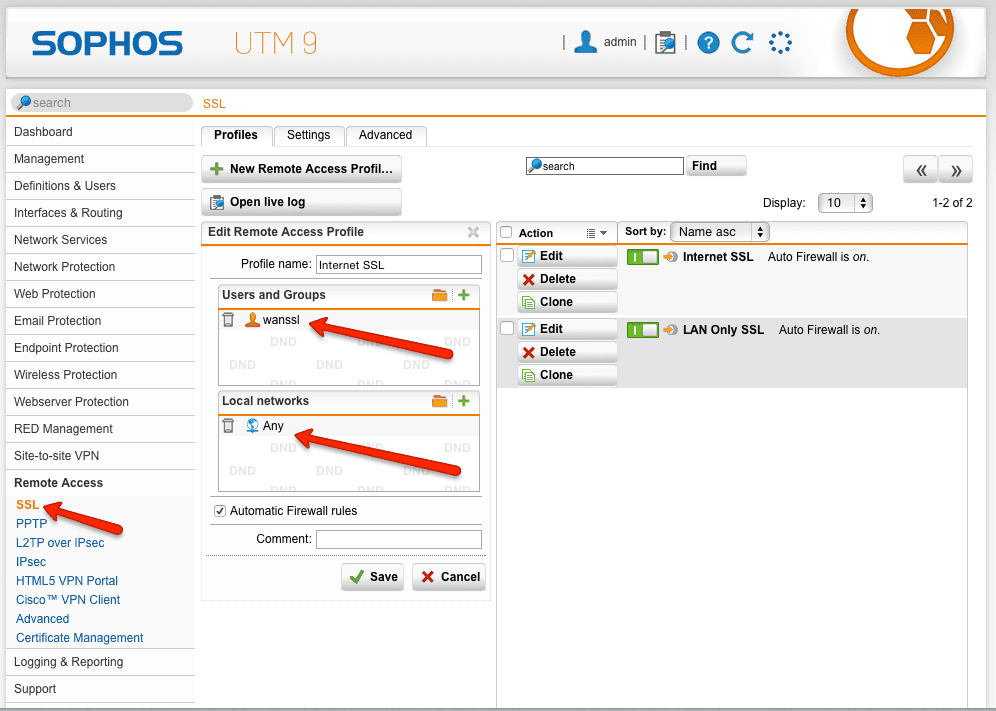Viewport: 996px width, 711px height.
Task: Switch to the Settings tab
Action: (x=309, y=135)
